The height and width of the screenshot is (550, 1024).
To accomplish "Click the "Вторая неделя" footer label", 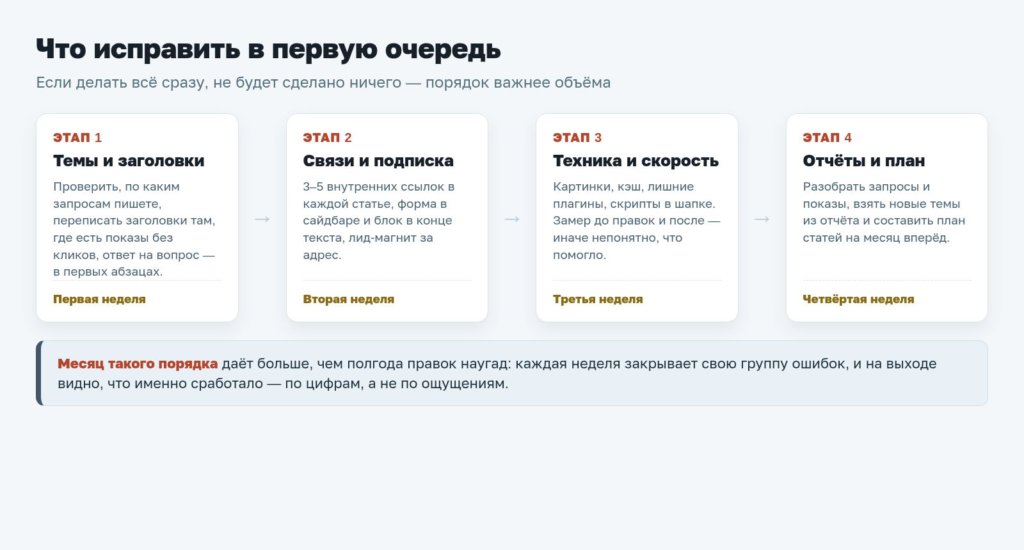I will 349,299.
